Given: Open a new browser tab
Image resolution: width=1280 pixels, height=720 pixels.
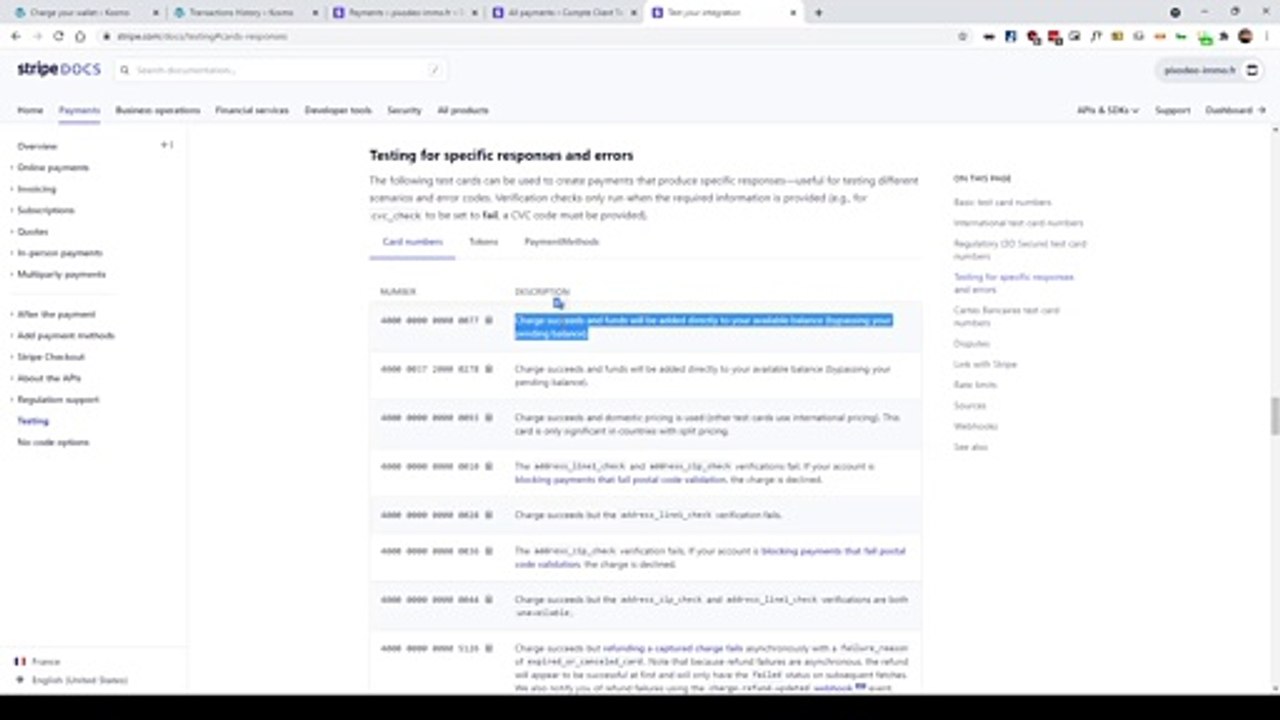Looking at the screenshot, I should tap(818, 12).
